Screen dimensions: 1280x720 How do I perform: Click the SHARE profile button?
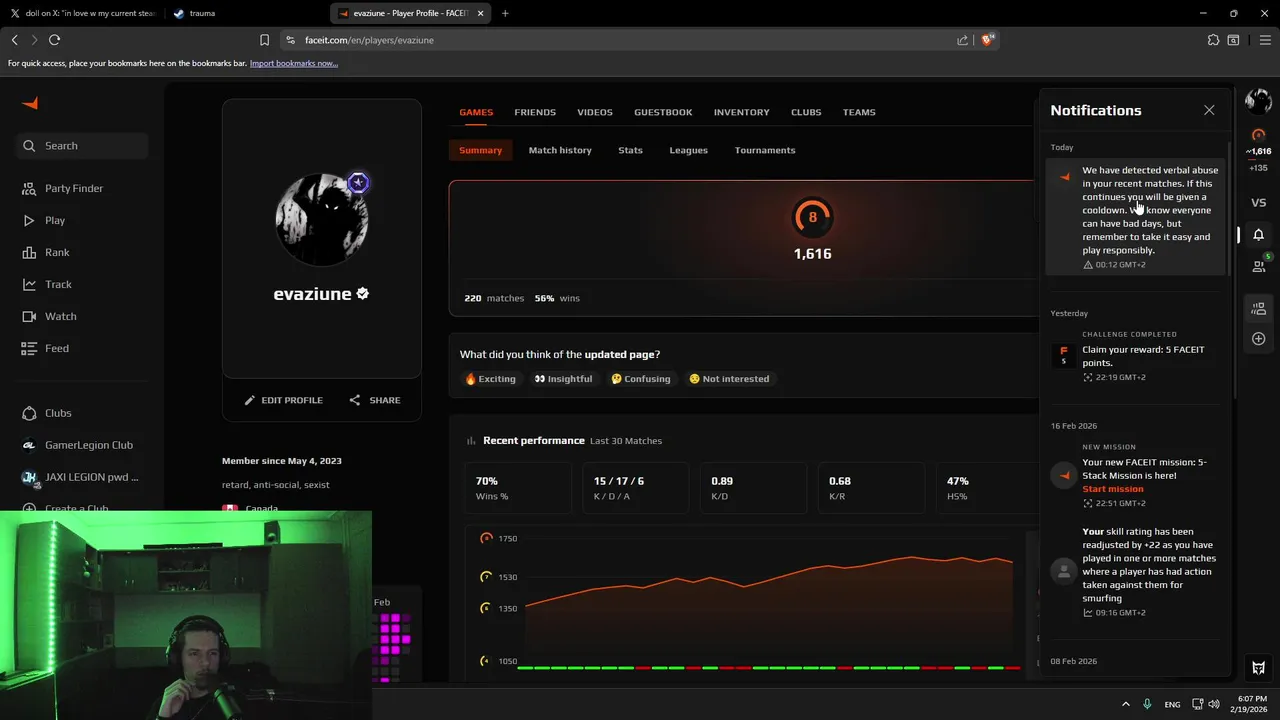tap(375, 400)
